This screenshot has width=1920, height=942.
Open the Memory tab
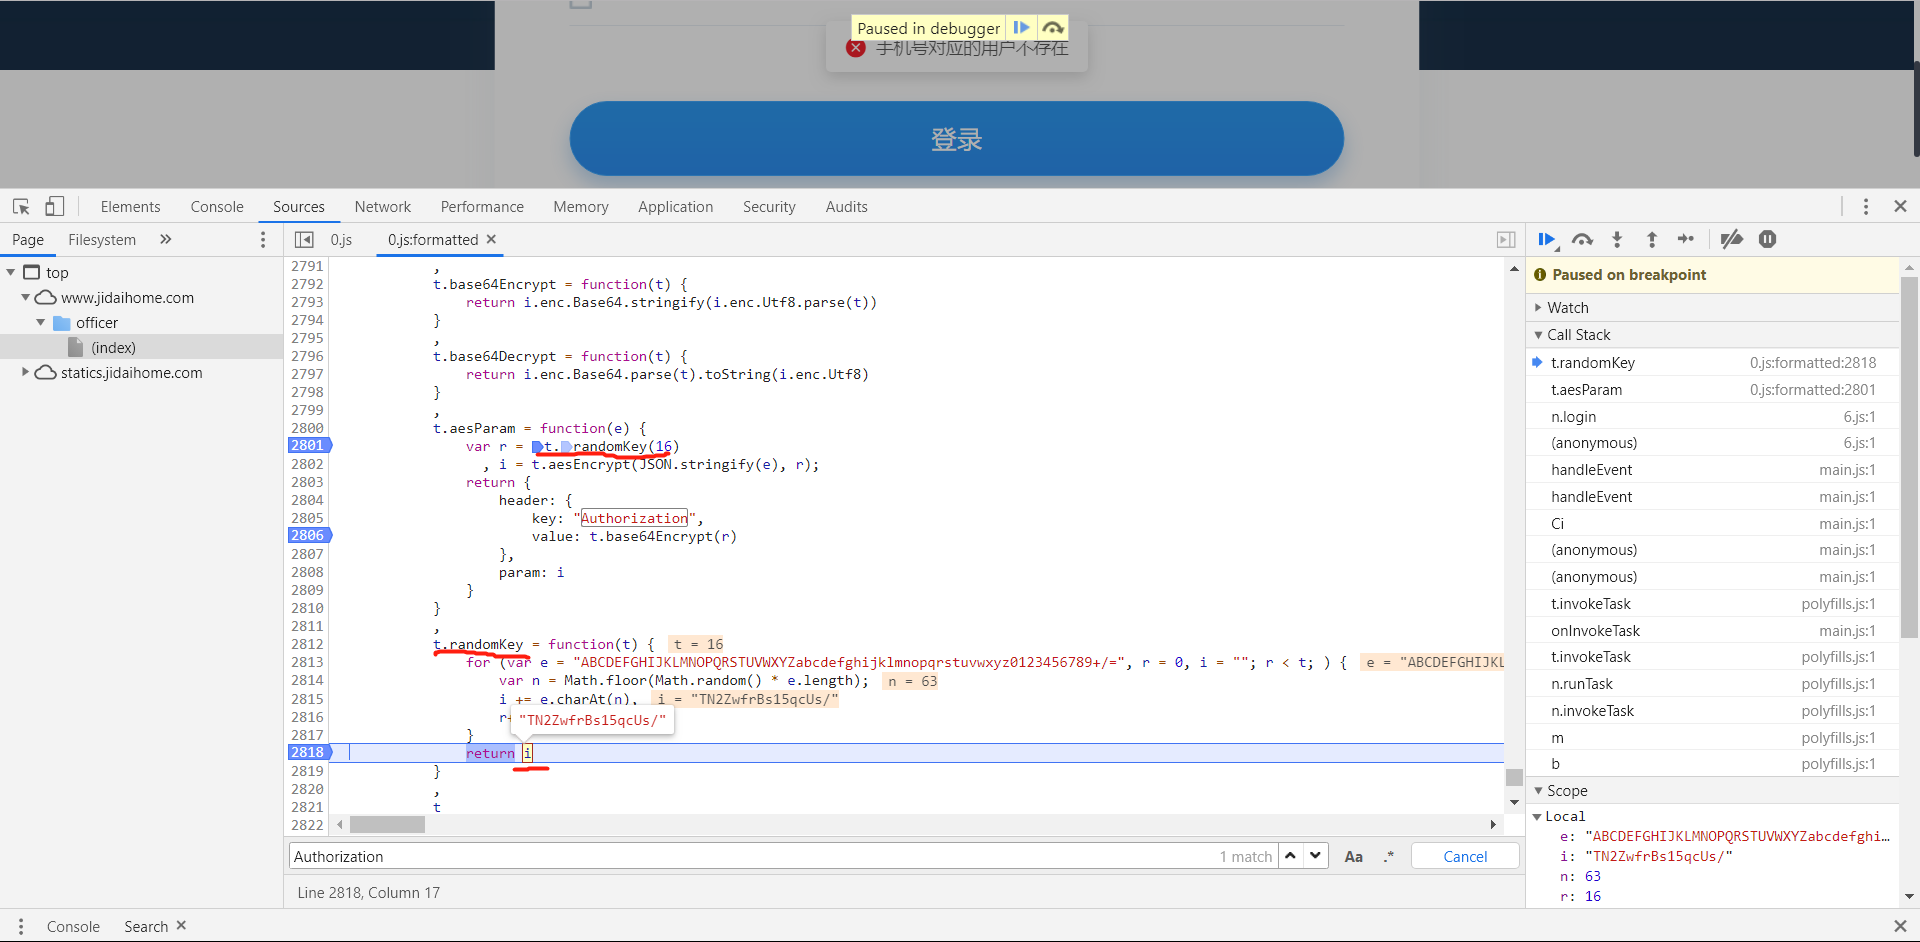point(581,206)
